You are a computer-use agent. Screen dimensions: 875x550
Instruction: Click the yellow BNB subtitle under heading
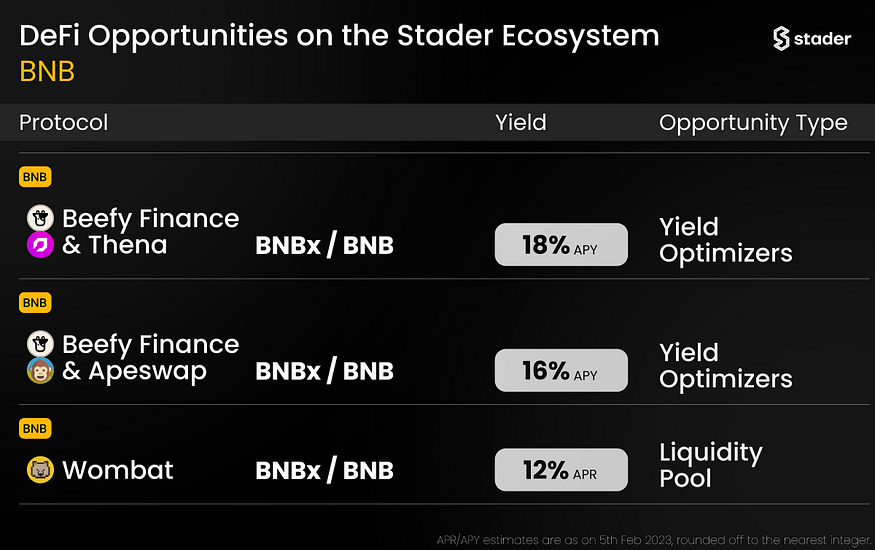[47, 72]
